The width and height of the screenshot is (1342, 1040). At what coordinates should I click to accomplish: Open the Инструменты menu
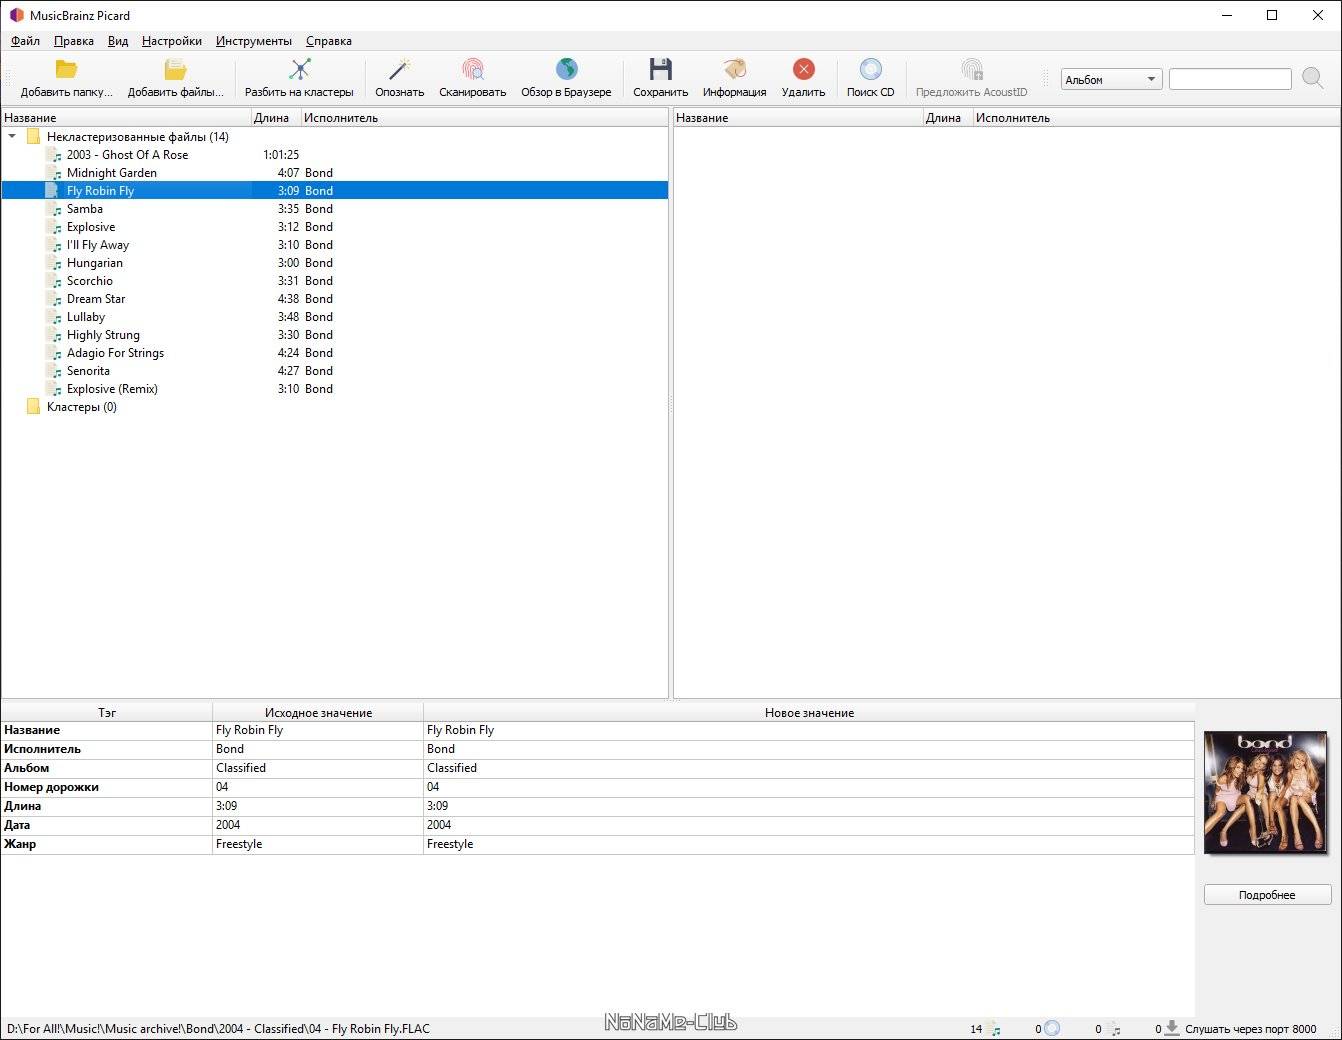click(254, 41)
